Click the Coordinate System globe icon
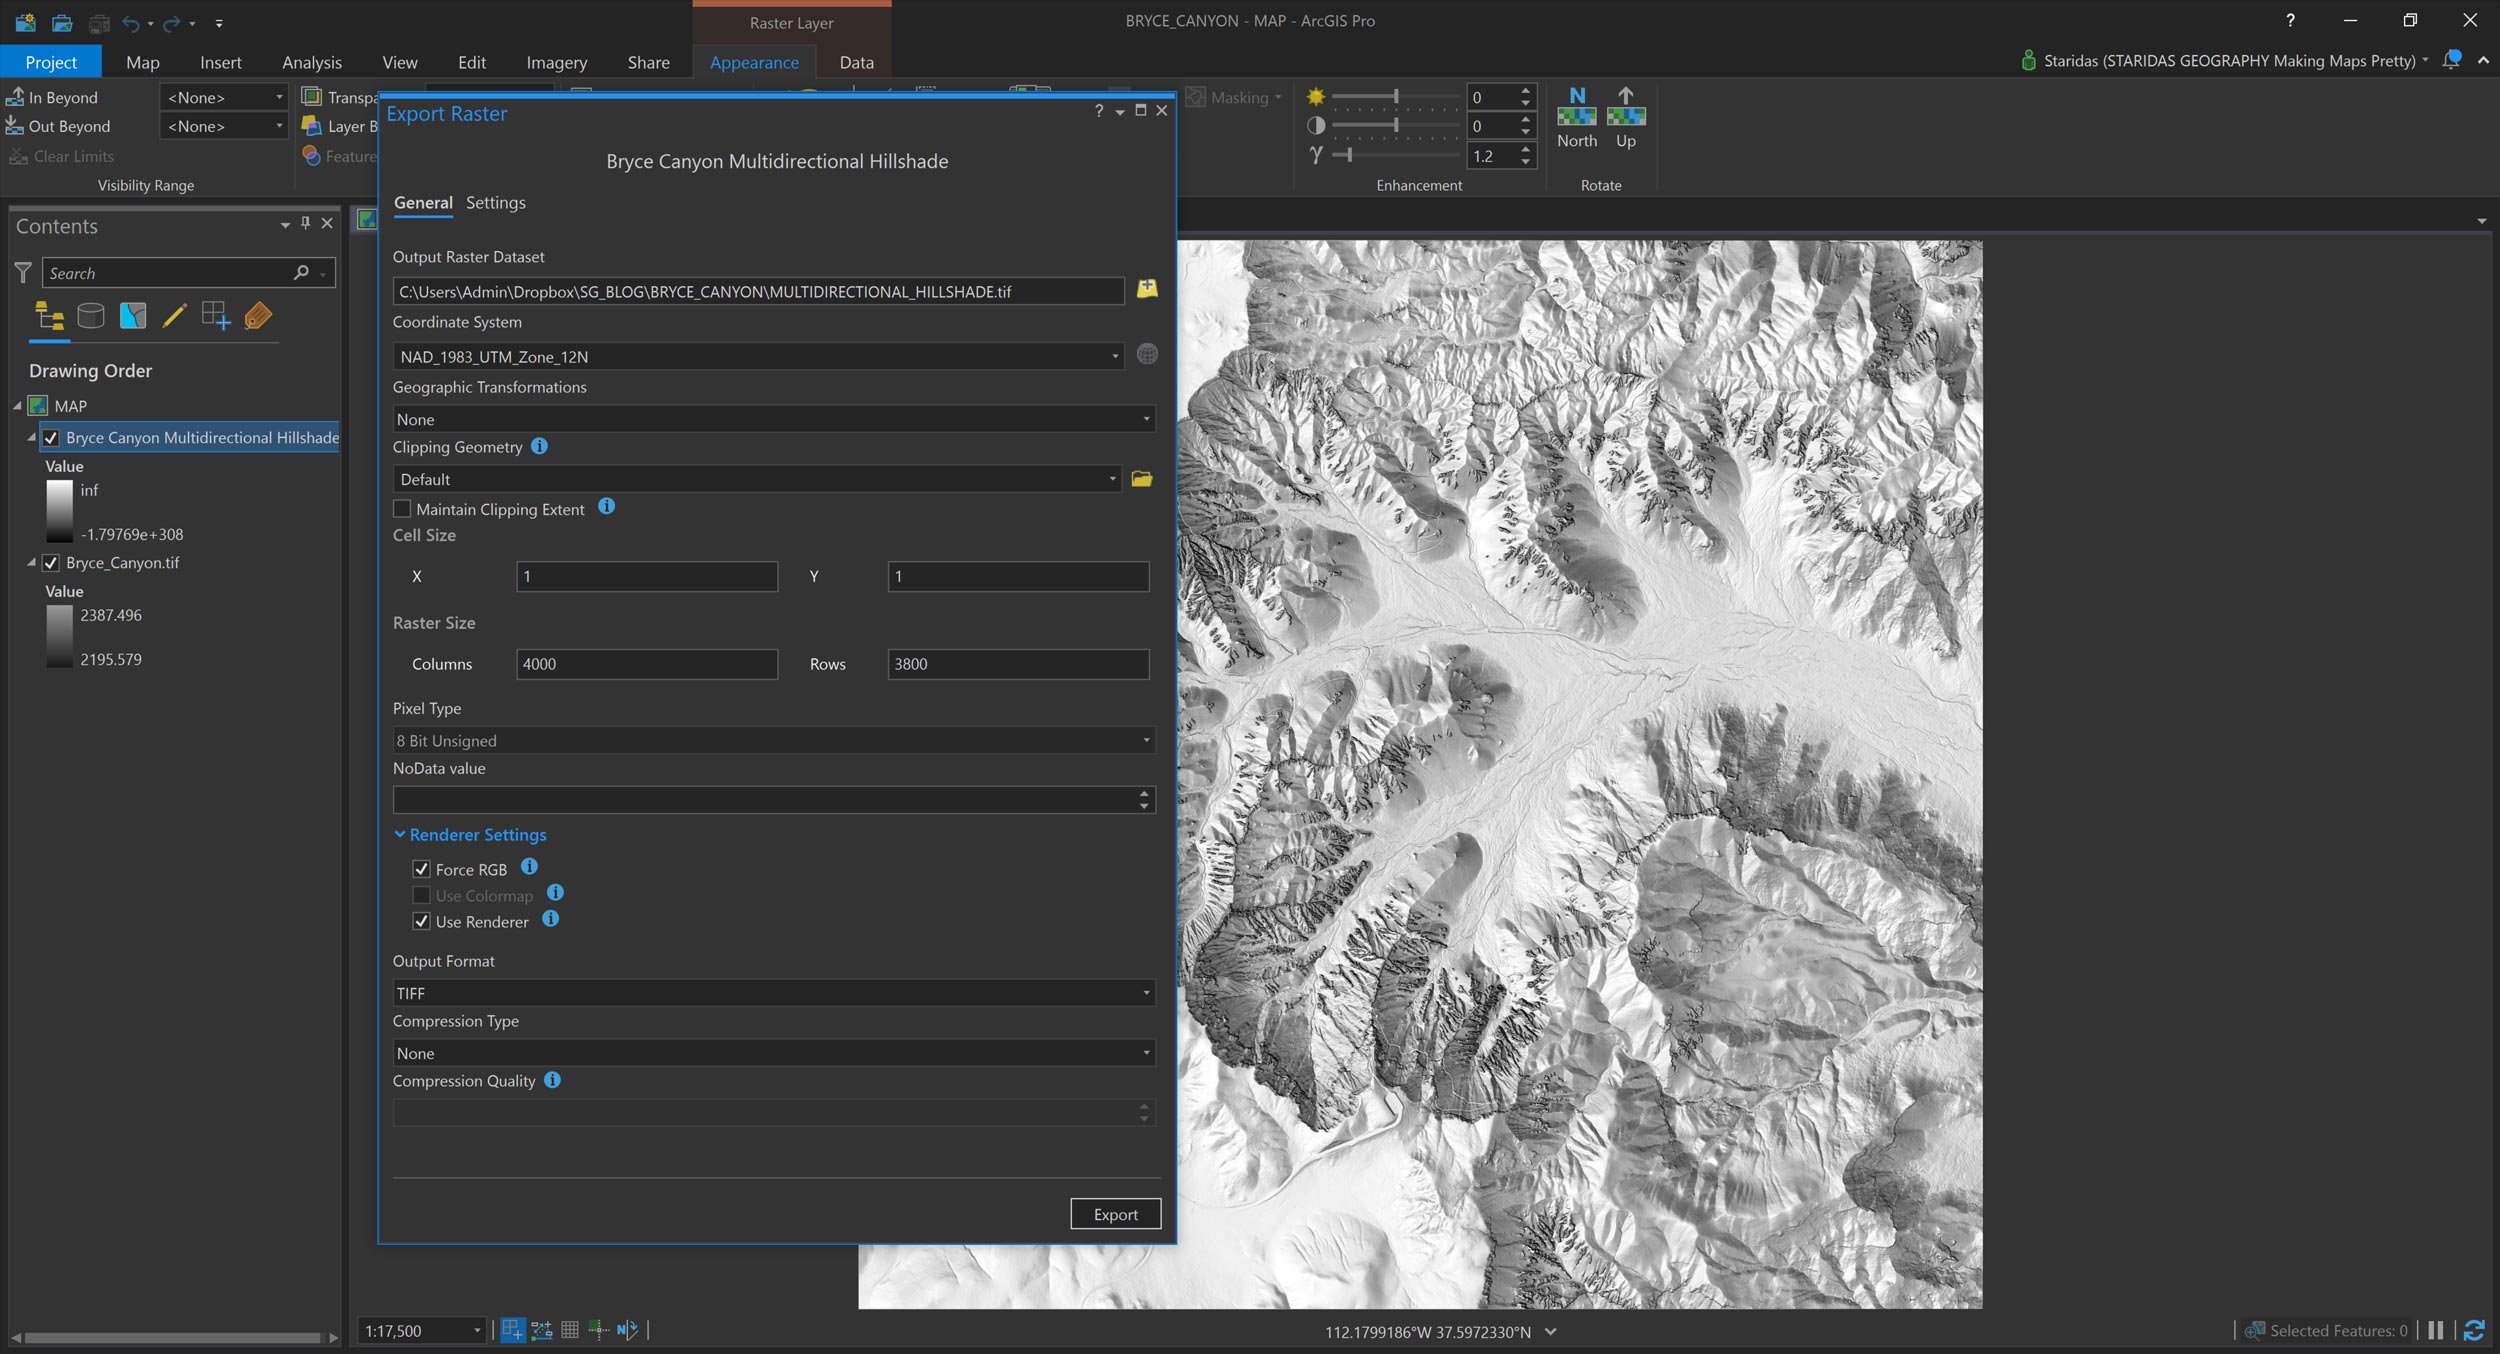Image resolution: width=2500 pixels, height=1354 pixels. click(x=1146, y=355)
